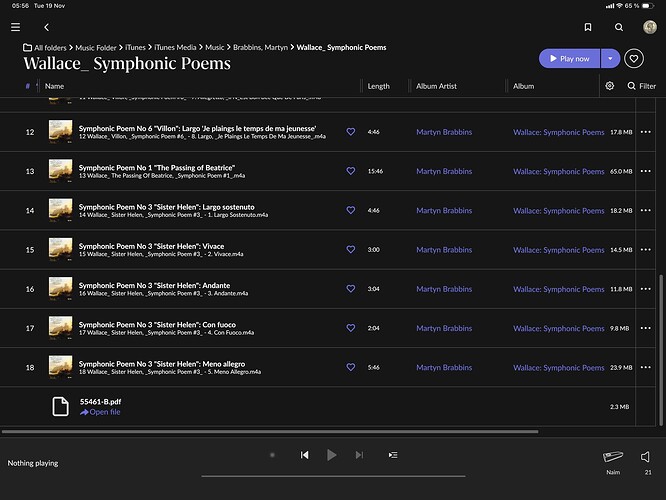Open more options for track 13
The image size is (666, 500).
click(x=646, y=171)
